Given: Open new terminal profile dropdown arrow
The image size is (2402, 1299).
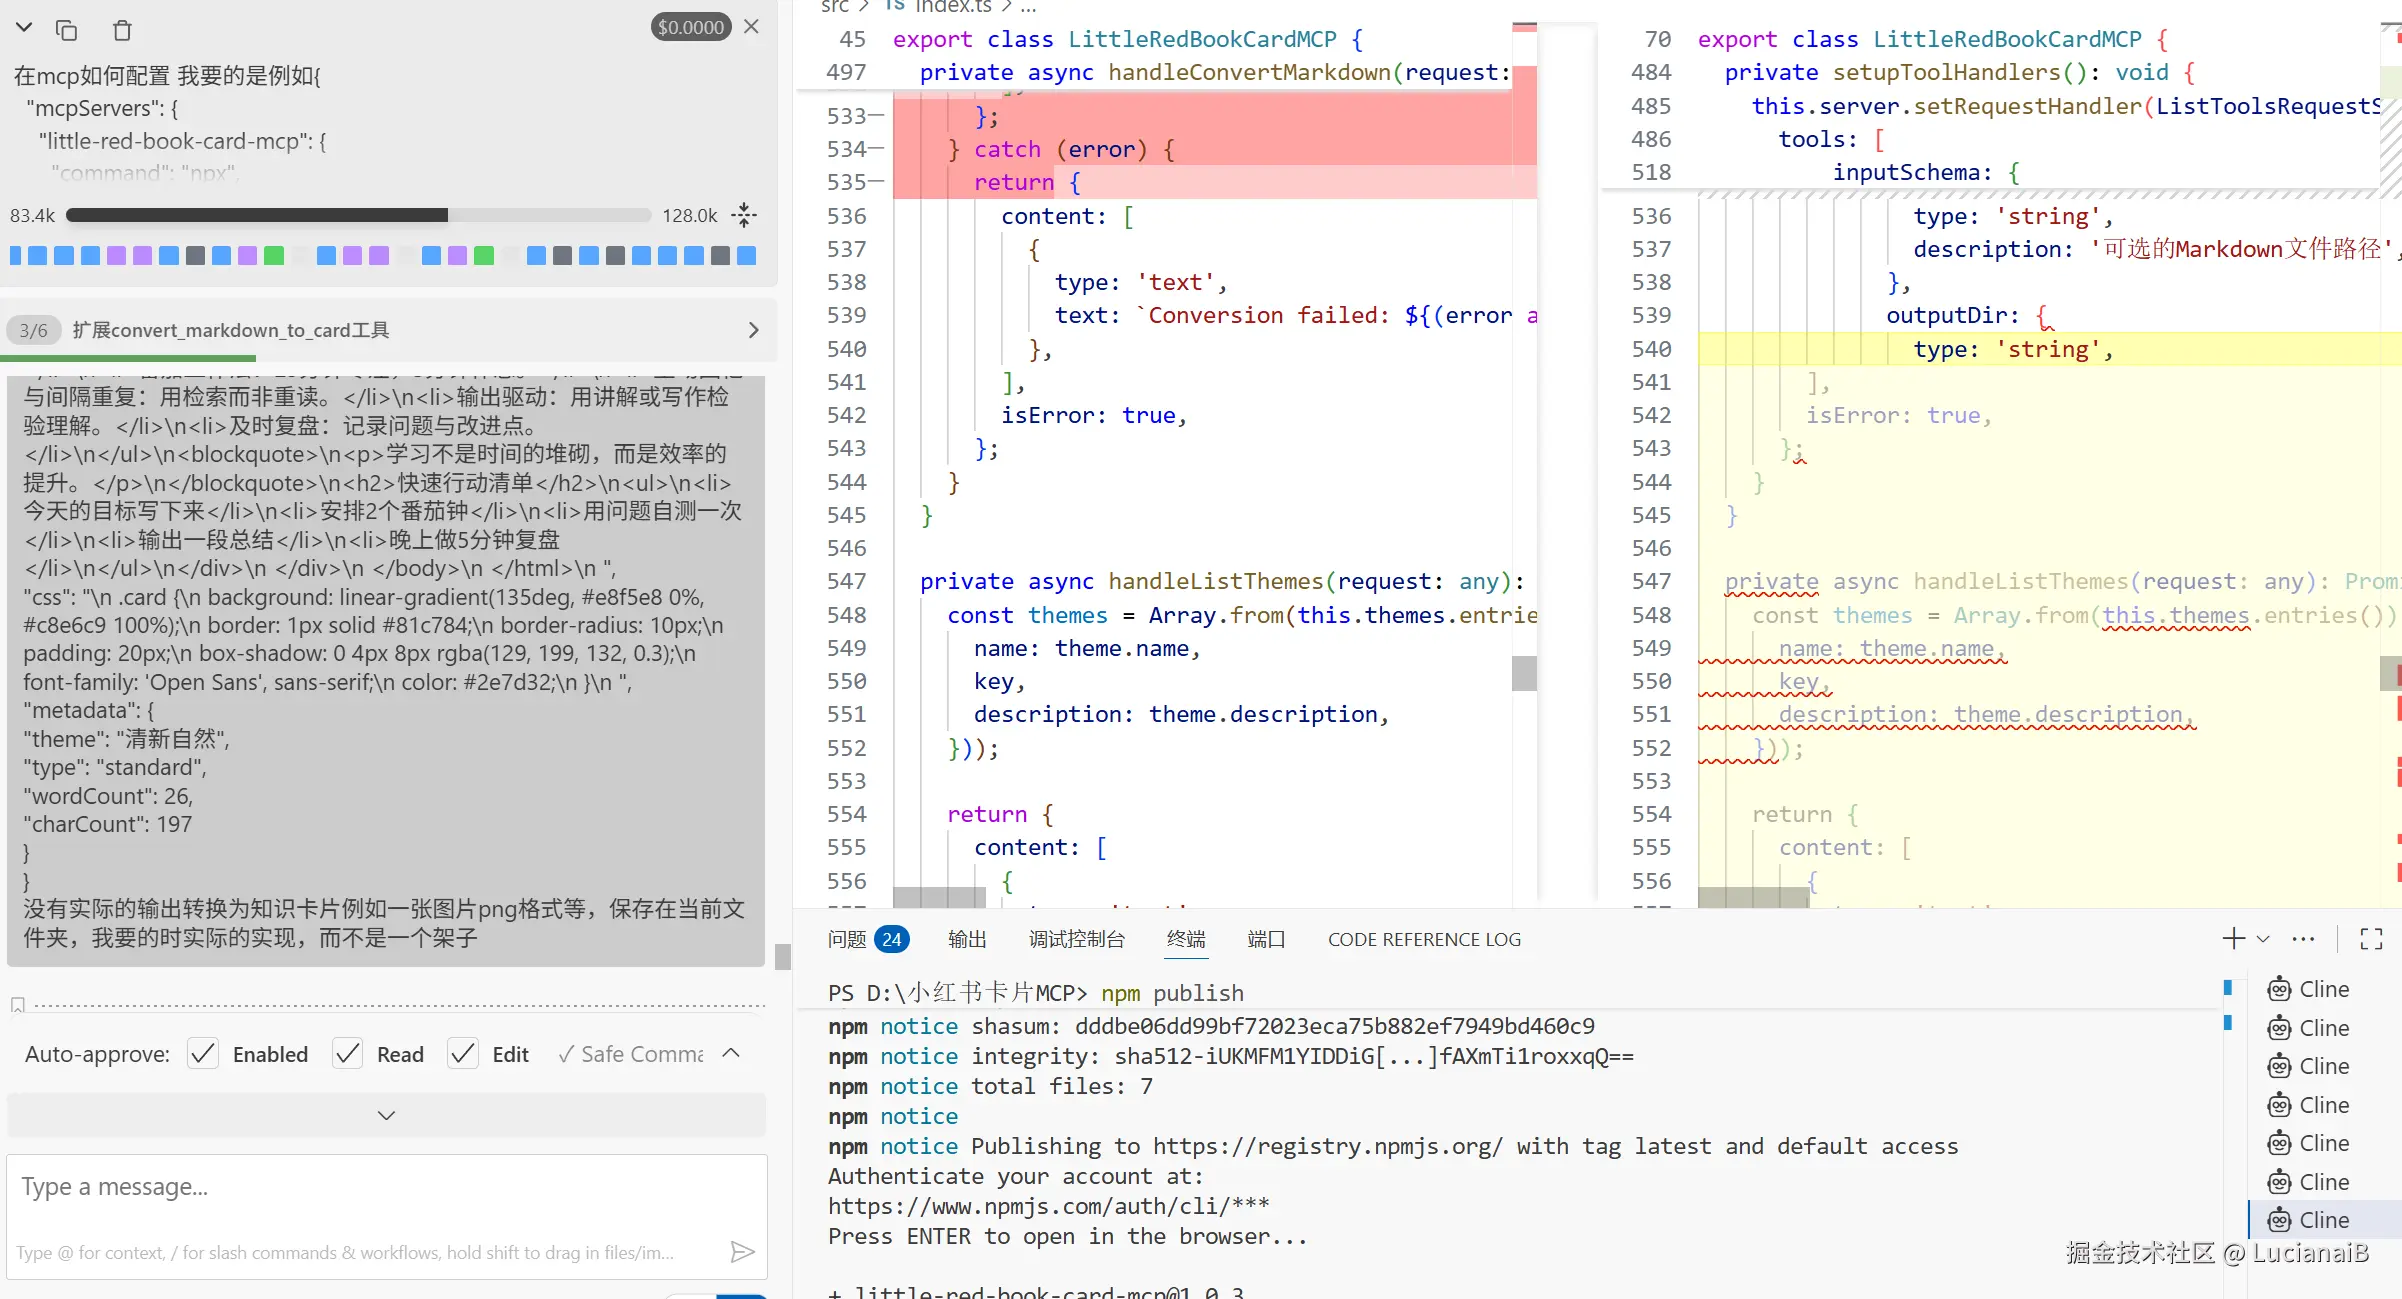Looking at the screenshot, I should pyautogui.click(x=2264, y=938).
